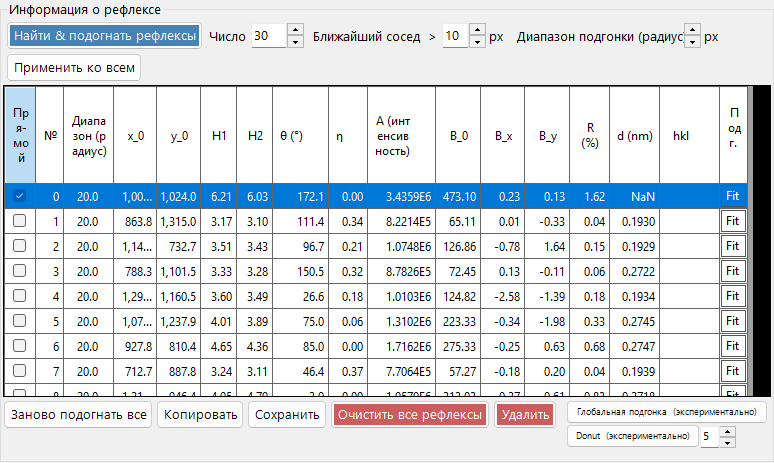This screenshot has width=774, height=463.
Task: Check 'Прямой' checkbox in row 7
Action: pyautogui.click(x=19, y=371)
